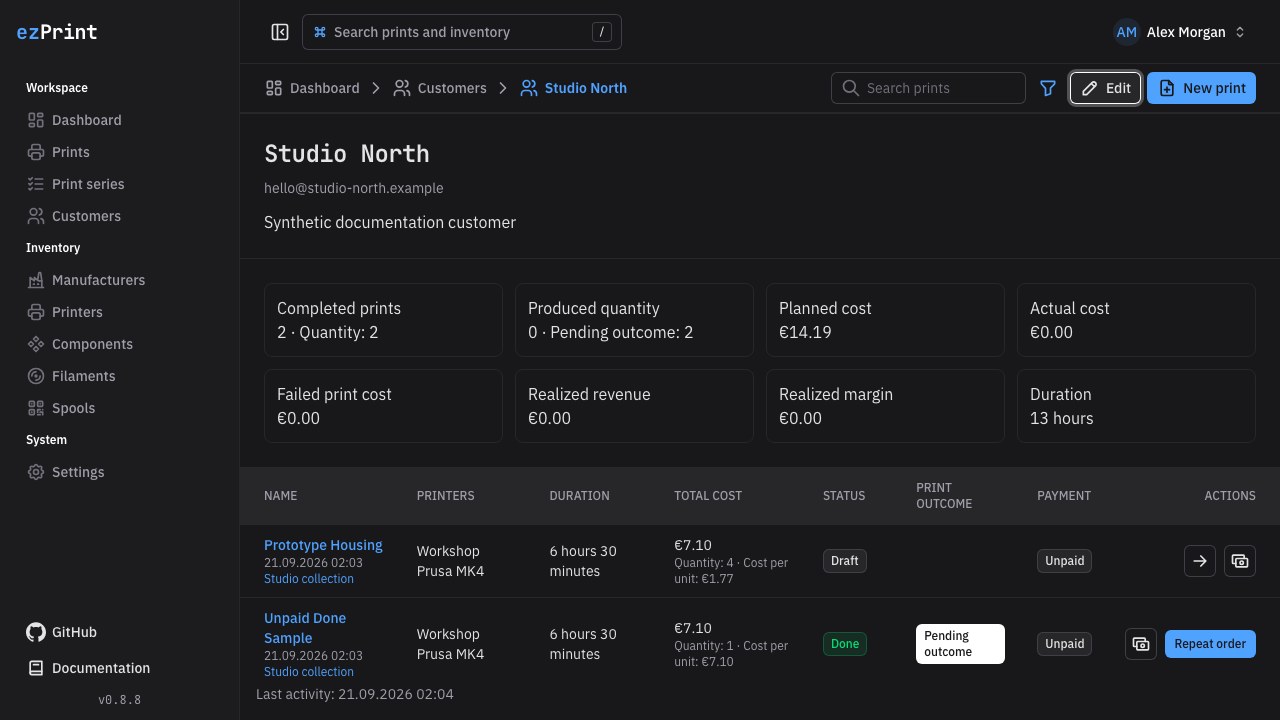Focus the Search prints and inventory field
This screenshot has height=720, width=1280.
(462, 32)
